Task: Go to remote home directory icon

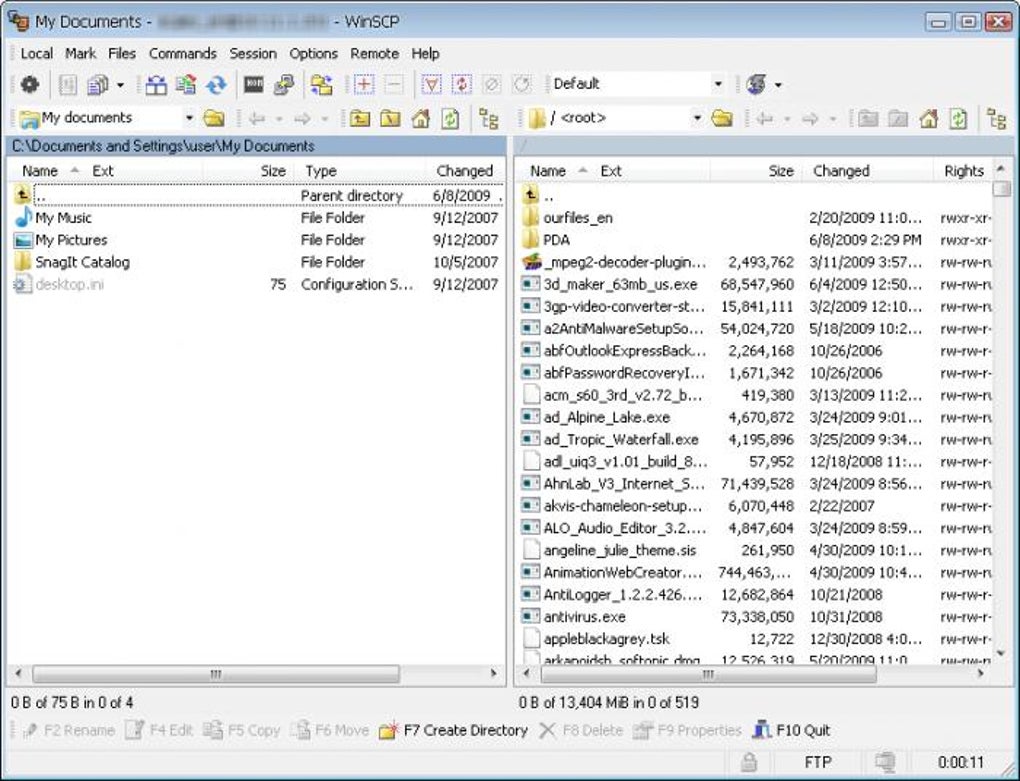Action: [928, 118]
